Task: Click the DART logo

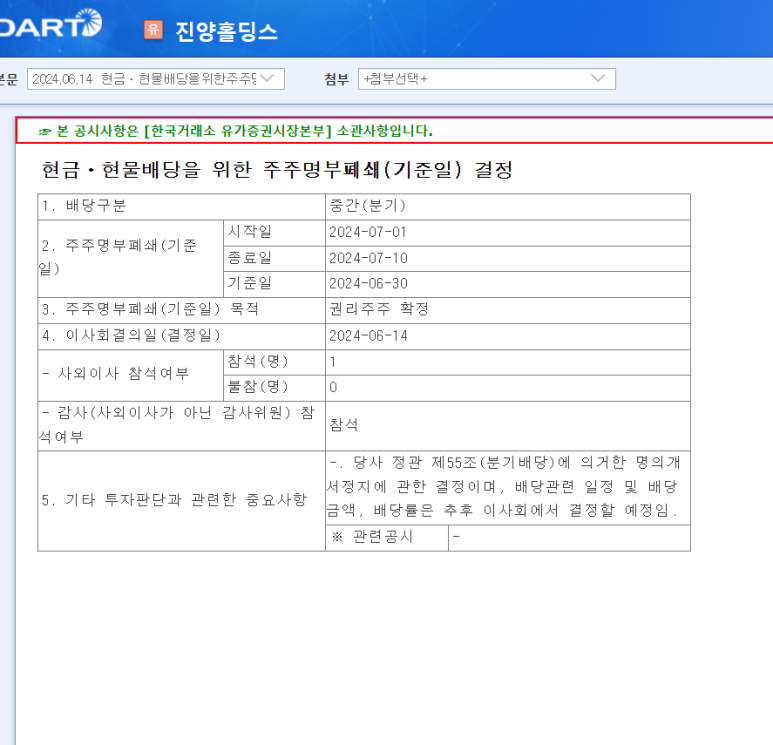Action: (50, 24)
